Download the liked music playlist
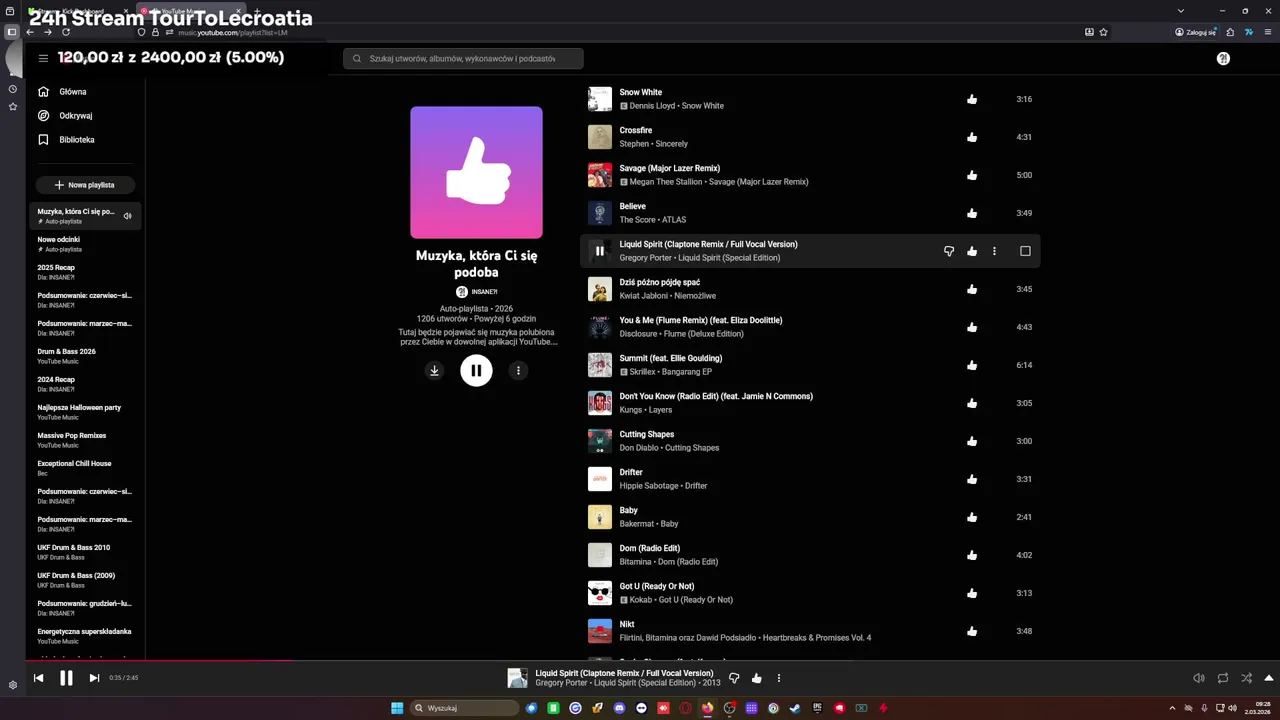The width and height of the screenshot is (1280, 720). point(434,370)
